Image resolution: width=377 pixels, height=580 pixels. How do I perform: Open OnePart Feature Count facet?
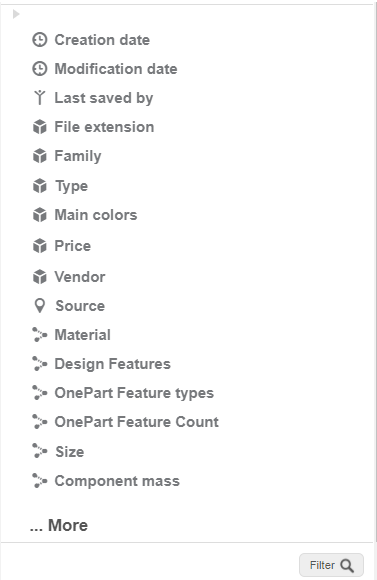[137, 422]
